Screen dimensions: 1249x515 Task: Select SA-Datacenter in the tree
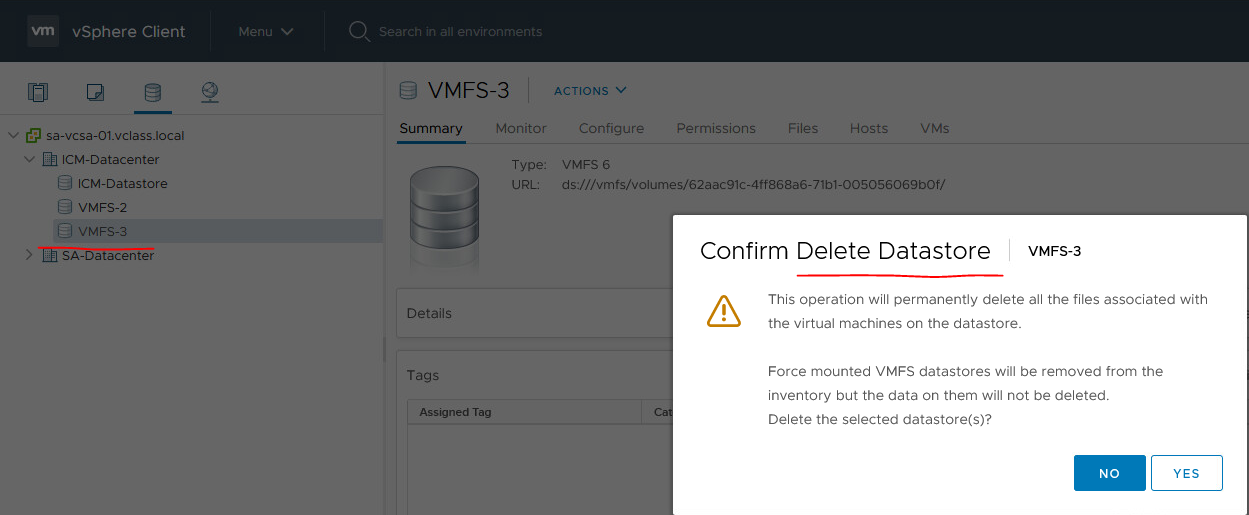pos(108,255)
